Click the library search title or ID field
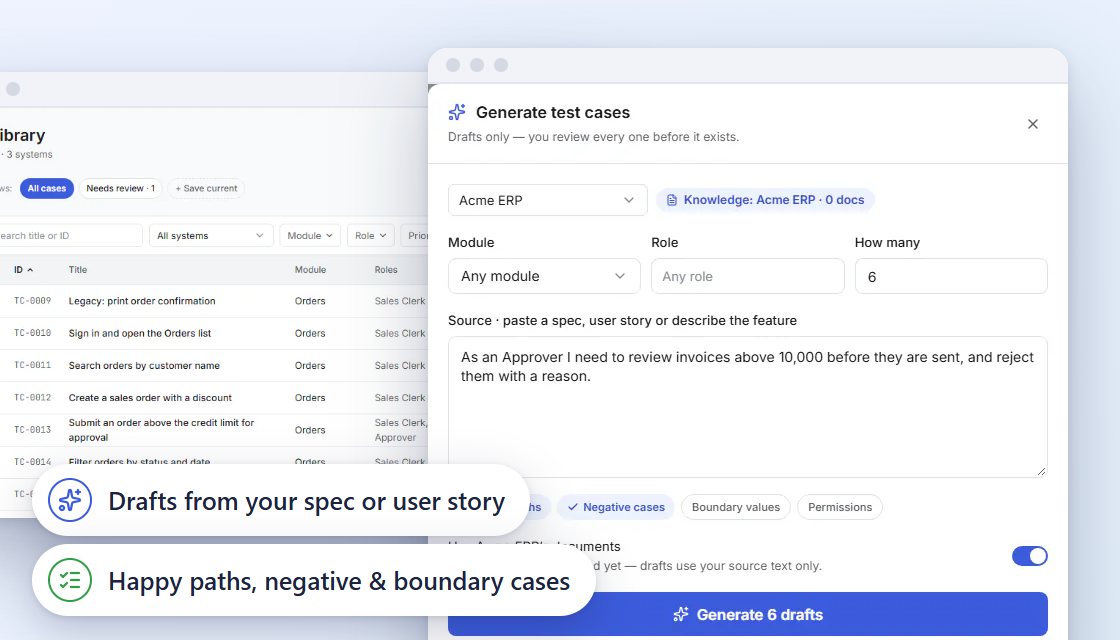 (x=70, y=236)
